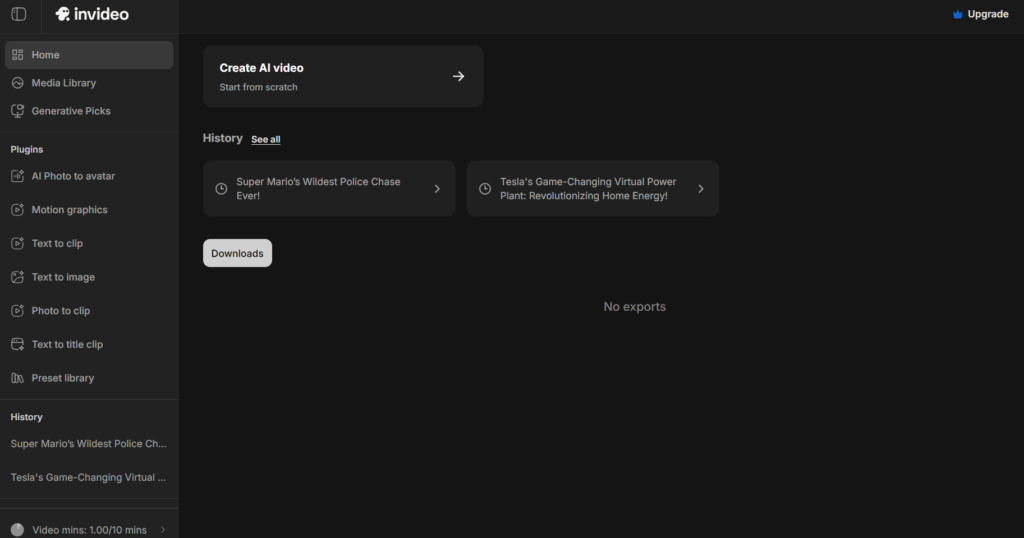Open the Preset library icon
This screenshot has height=538, width=1024.
pos(17,378)
